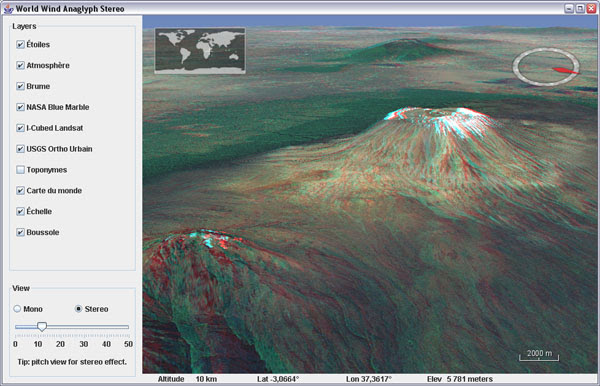
Task: Click the red compass needle
Action: point(566,70)
